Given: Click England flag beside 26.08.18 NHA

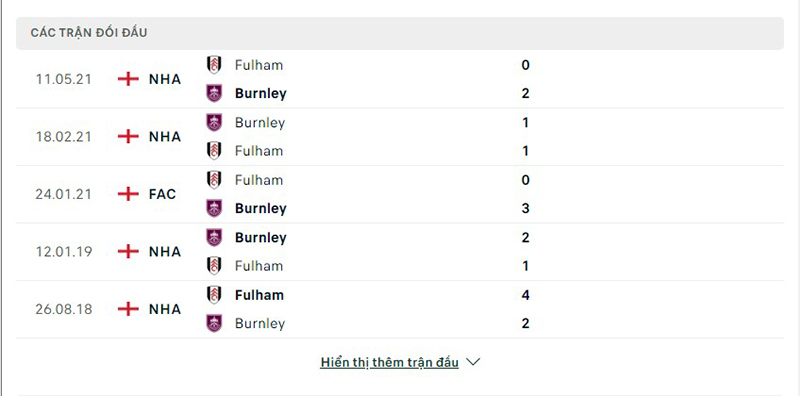Looking at the screenshot, I should [128, 309].
